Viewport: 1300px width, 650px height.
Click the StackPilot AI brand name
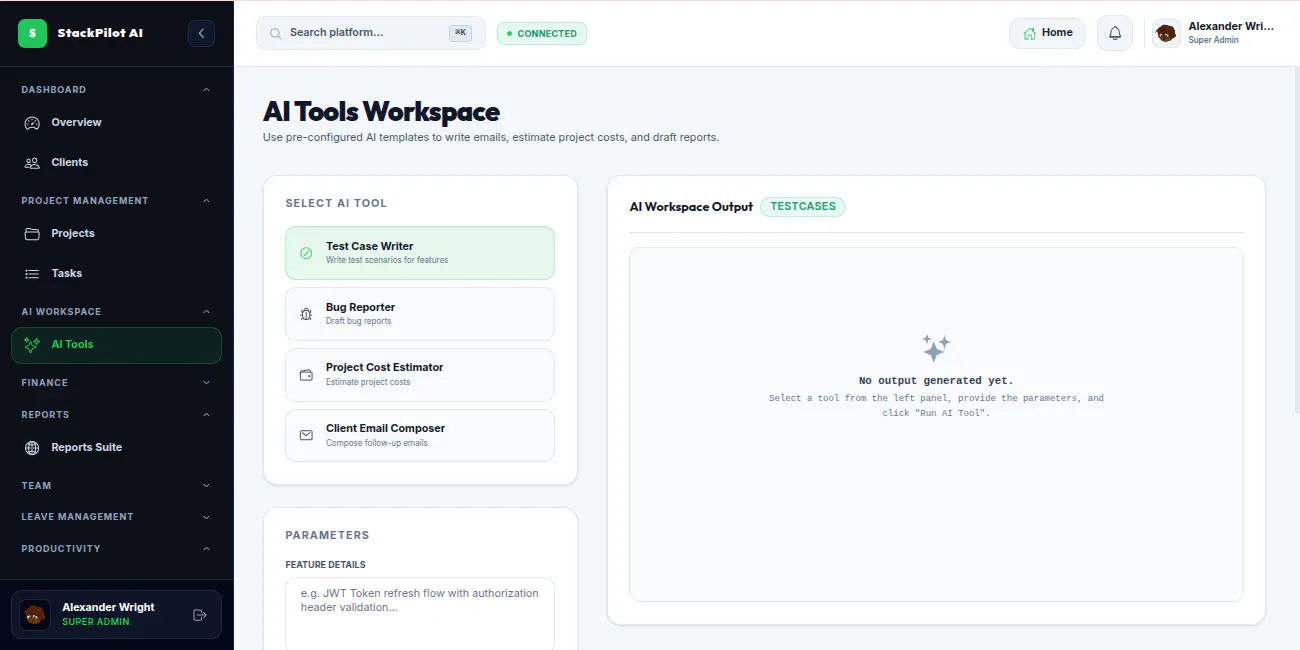(x=100, y=33)
